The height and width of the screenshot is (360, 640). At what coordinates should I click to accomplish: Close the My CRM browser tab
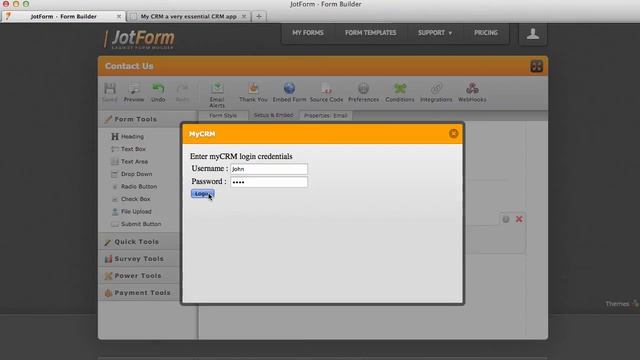244,16
